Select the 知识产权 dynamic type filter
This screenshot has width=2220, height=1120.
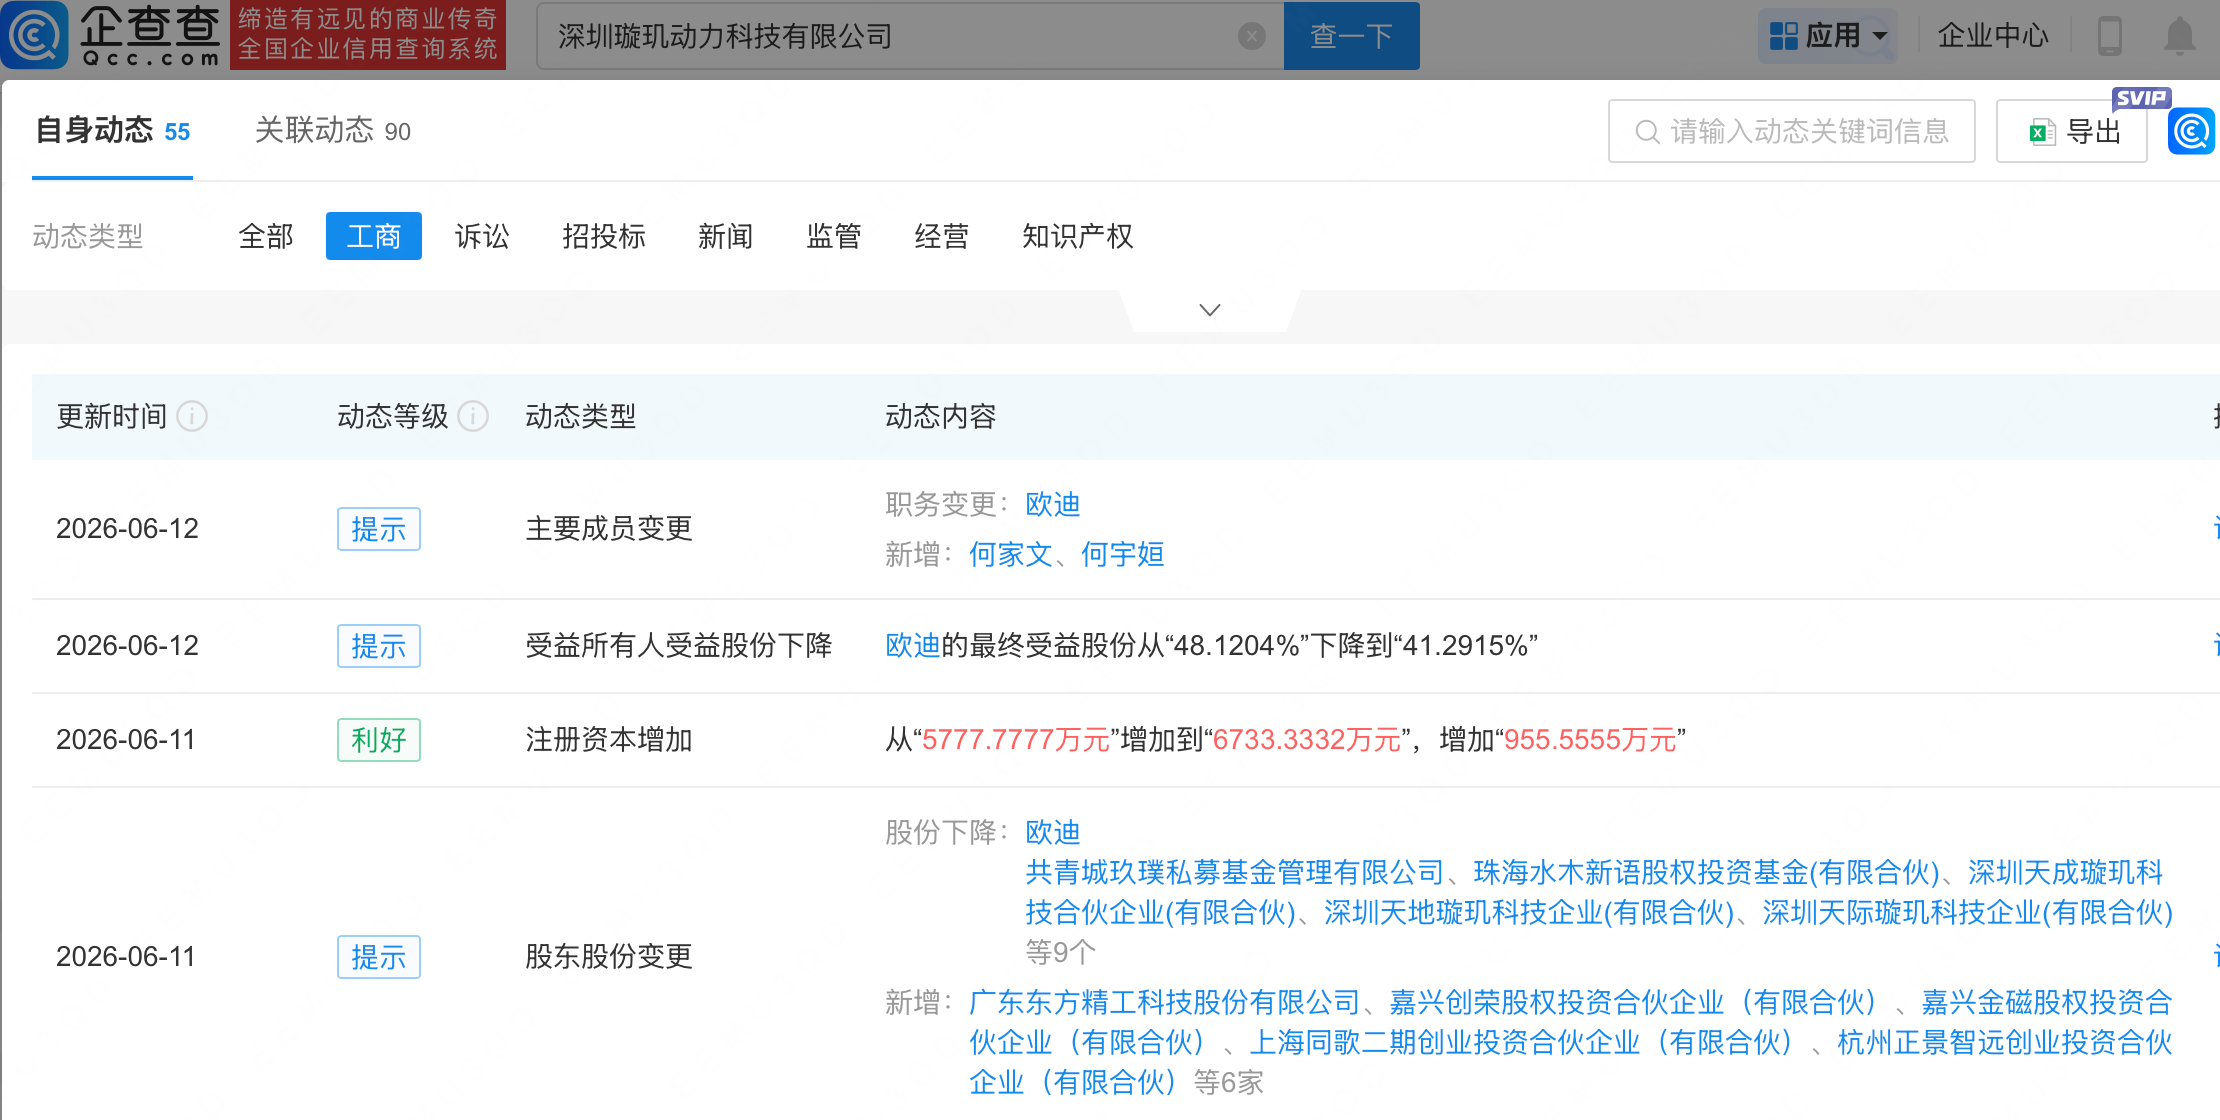pos(1078,236)
